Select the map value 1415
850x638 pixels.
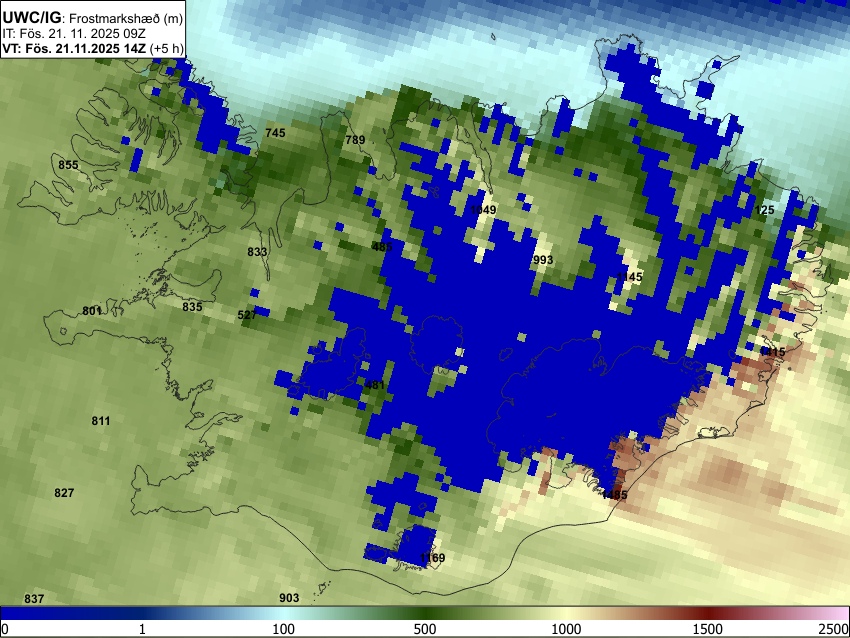click(x=772, y=352)
